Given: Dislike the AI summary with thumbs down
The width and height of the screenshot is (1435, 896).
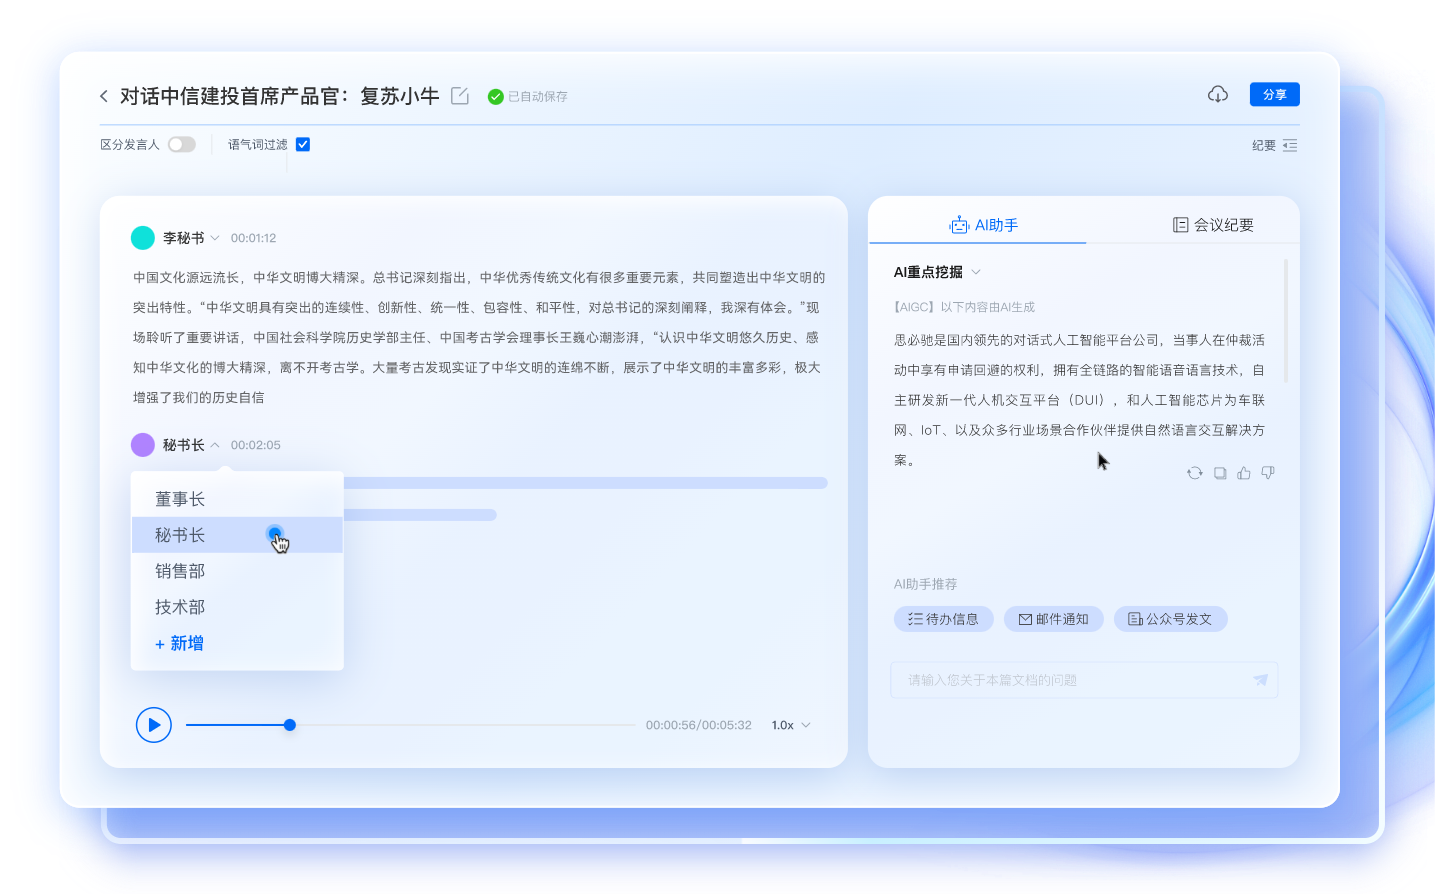Looking at the screenshot, I should point(1268,473).
